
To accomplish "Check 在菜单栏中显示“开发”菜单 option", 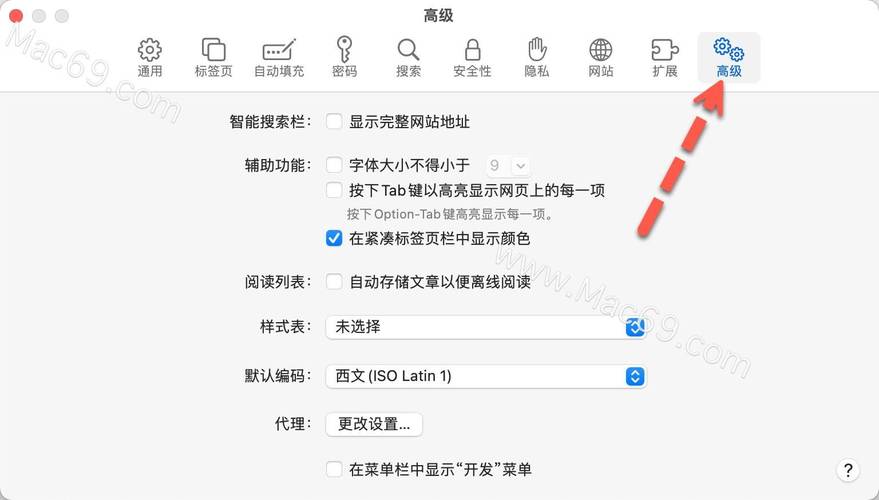I will point(334,469).
